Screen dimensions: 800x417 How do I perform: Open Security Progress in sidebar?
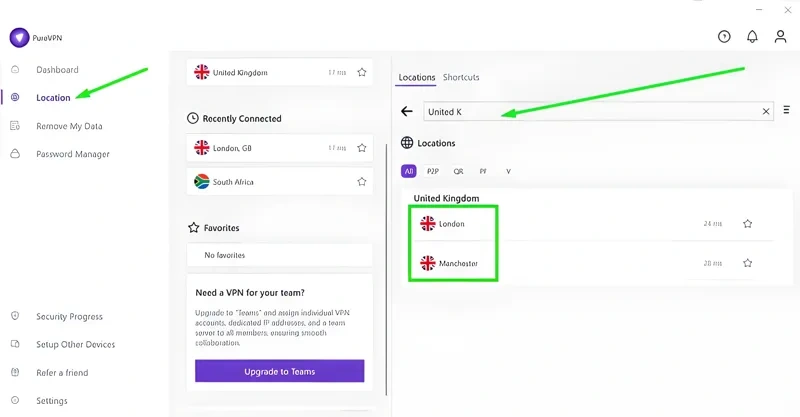point(69,316)
